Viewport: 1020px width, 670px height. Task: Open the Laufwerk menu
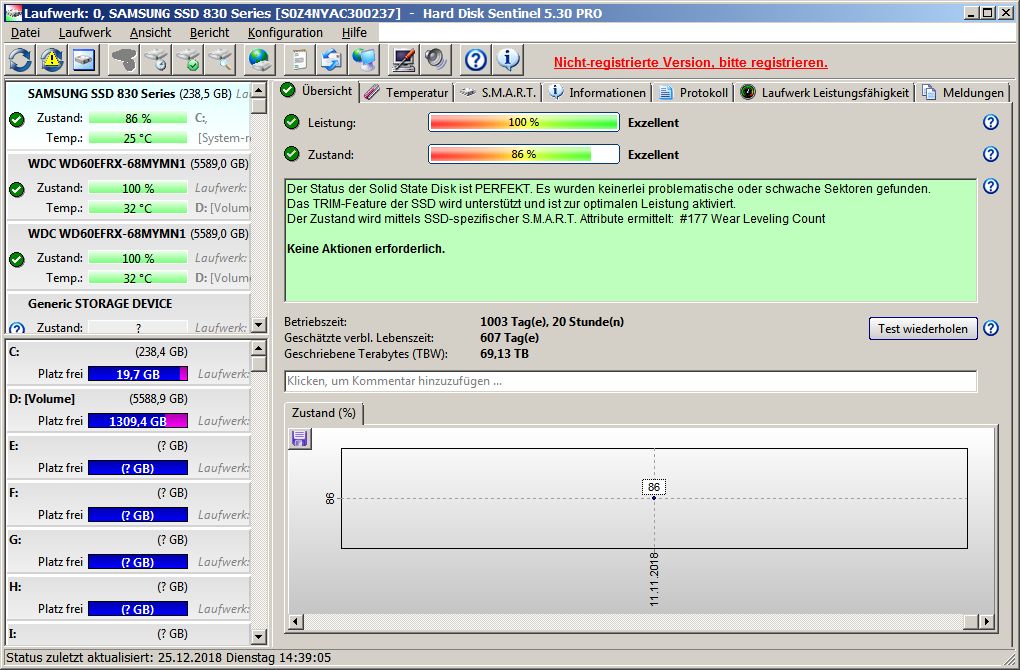tap(85, 33)
